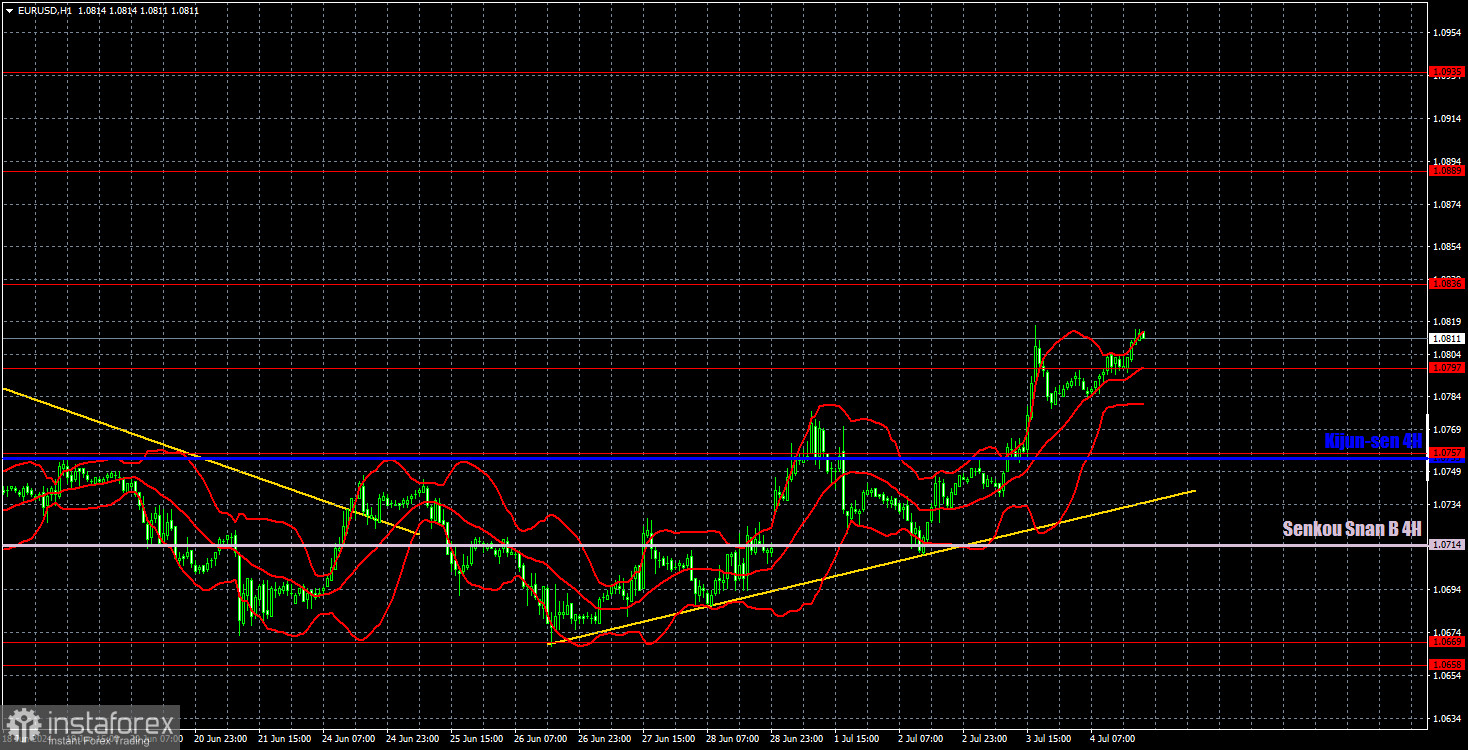1468x750 pixels.
Task: Click the 1.0634 price axis label
Action: 1448,718
